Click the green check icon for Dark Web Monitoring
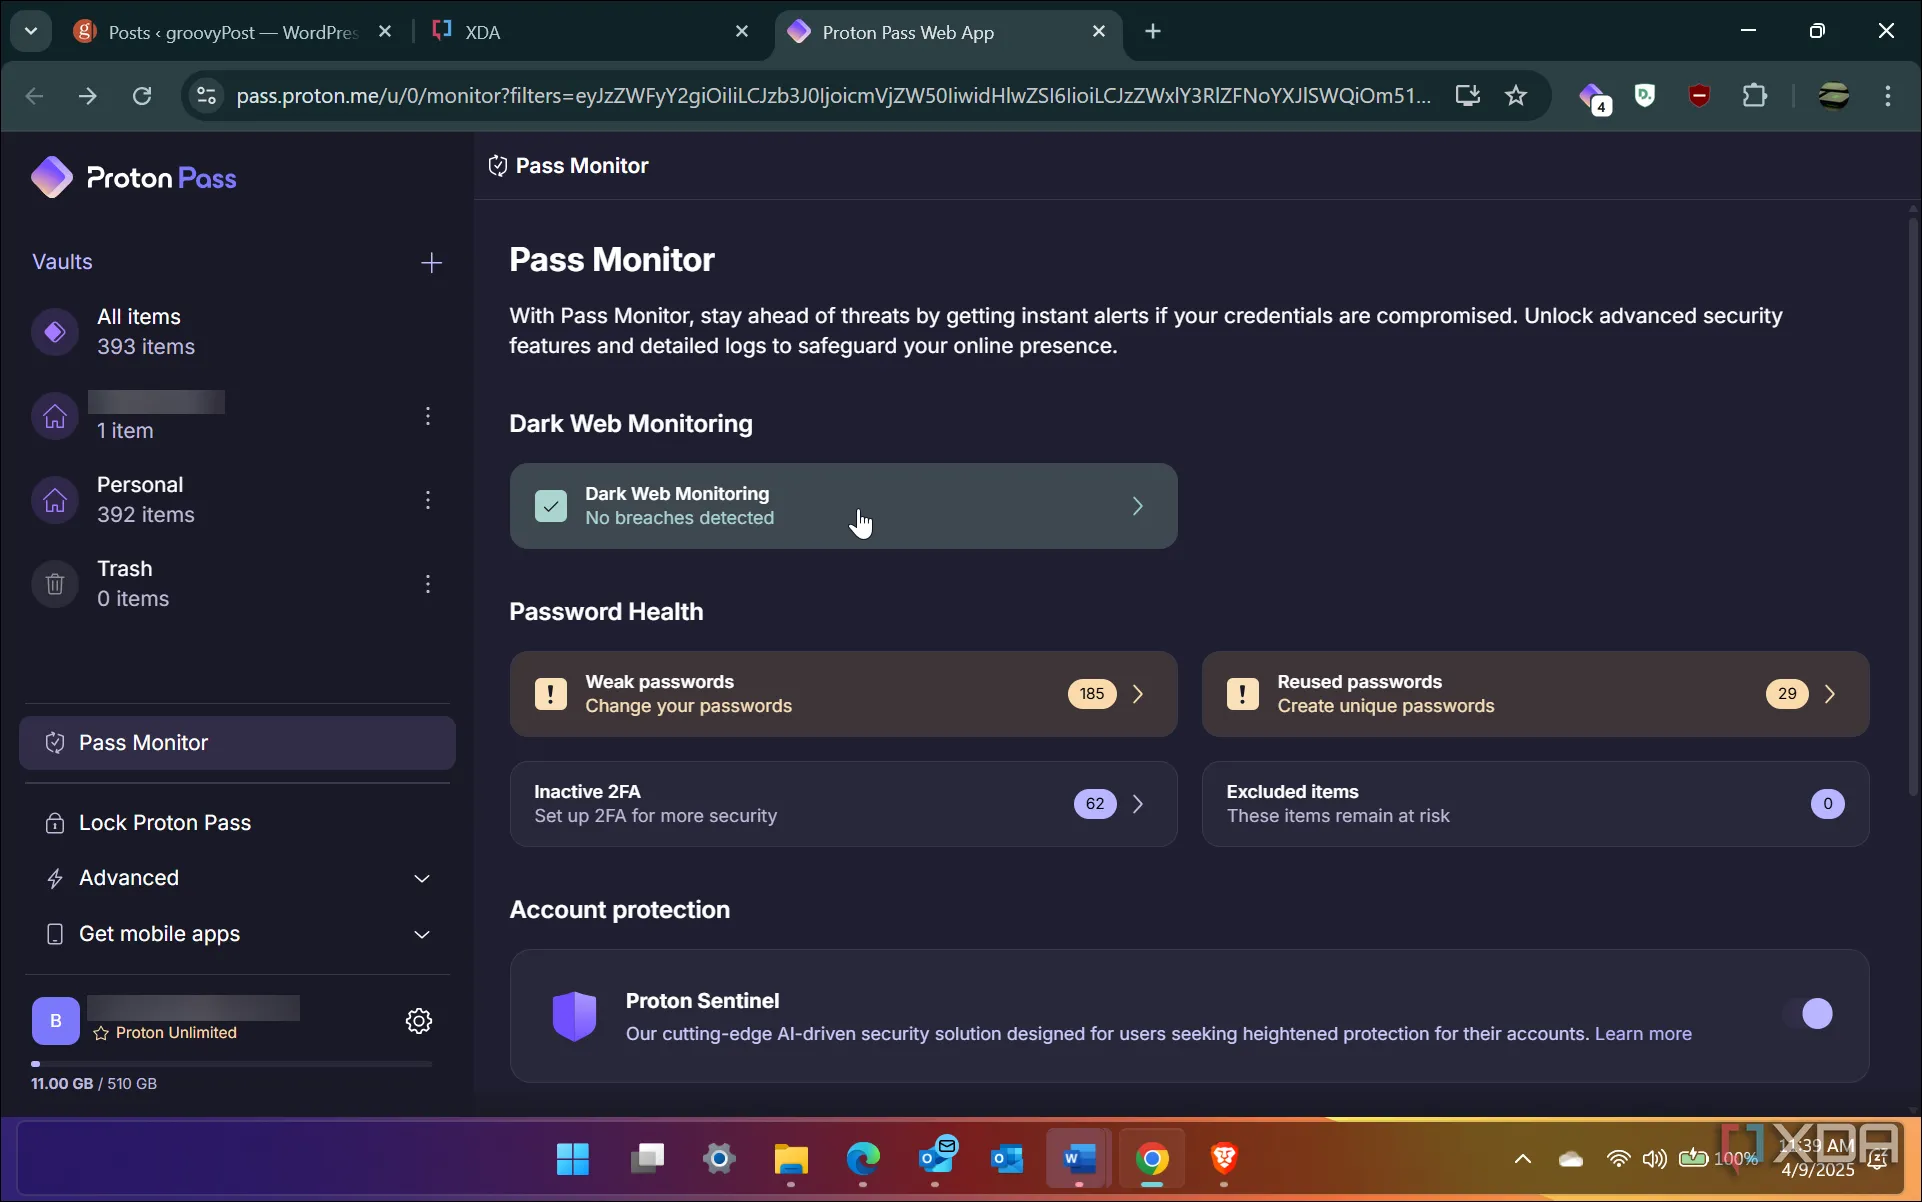This screenshot has height=1202, width=1922. pyautogui.click(x=550, y=506)
